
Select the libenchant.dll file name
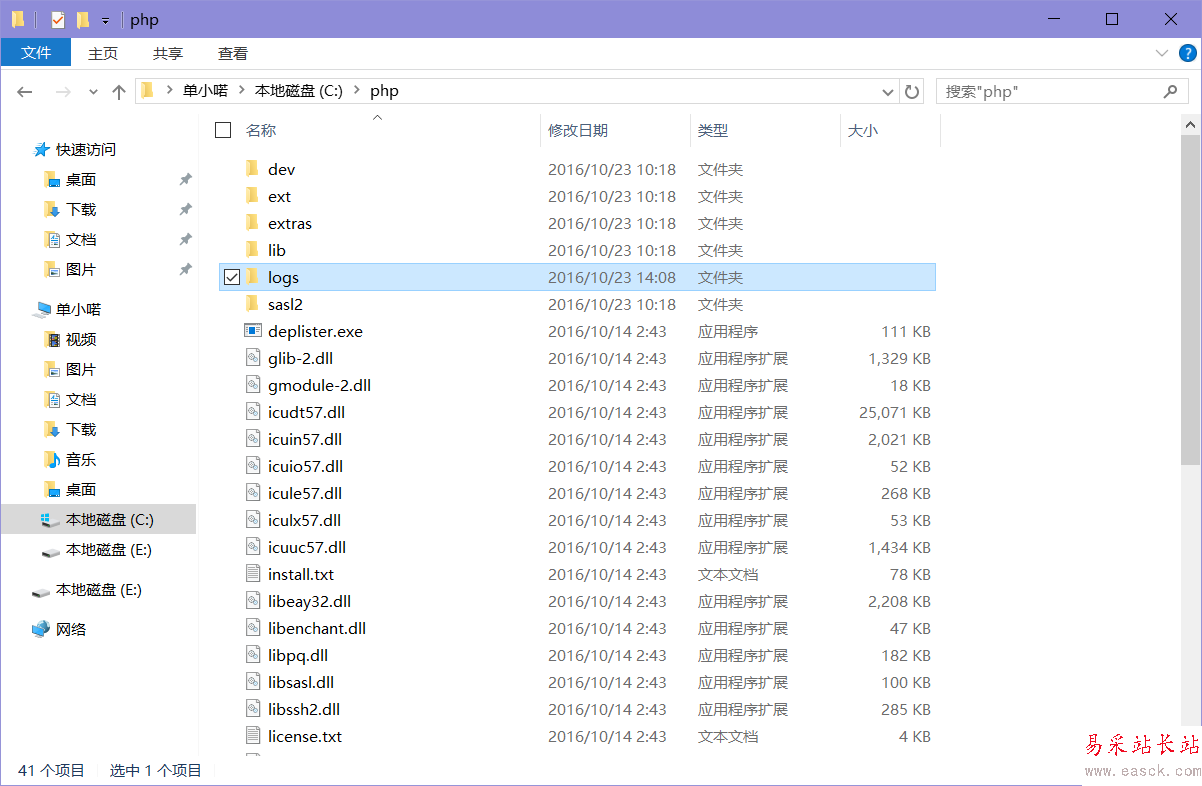[x=317, y=628]
